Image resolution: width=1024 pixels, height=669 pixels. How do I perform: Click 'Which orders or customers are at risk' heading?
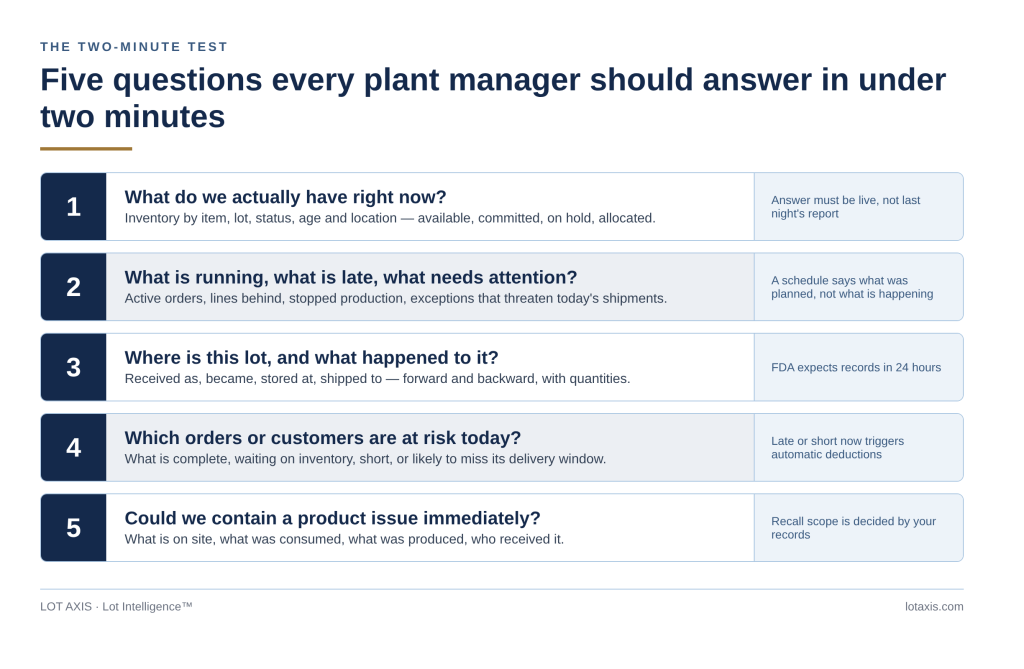point(323,438)
